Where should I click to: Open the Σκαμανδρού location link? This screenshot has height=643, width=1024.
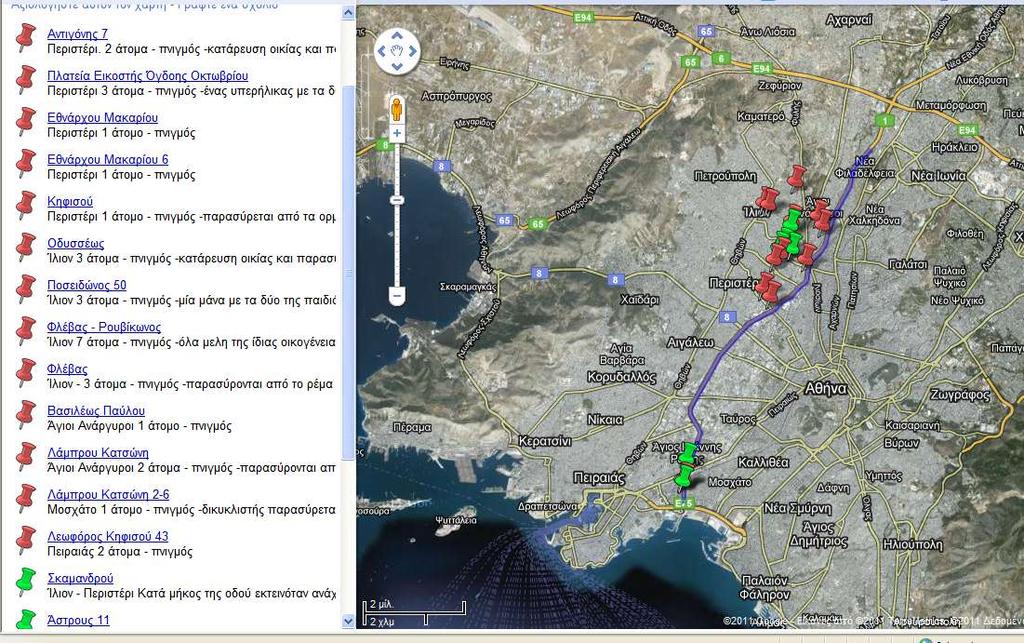80,578
